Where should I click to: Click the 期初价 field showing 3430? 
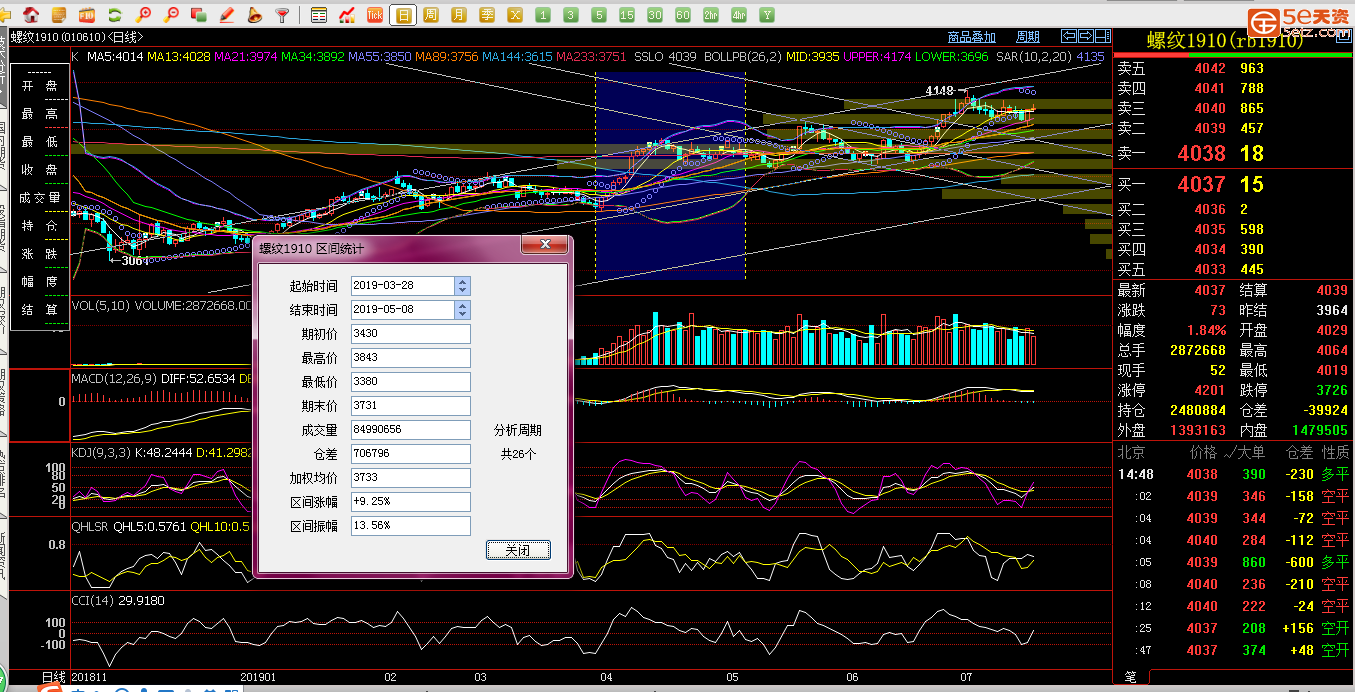(x=411, y=334)
